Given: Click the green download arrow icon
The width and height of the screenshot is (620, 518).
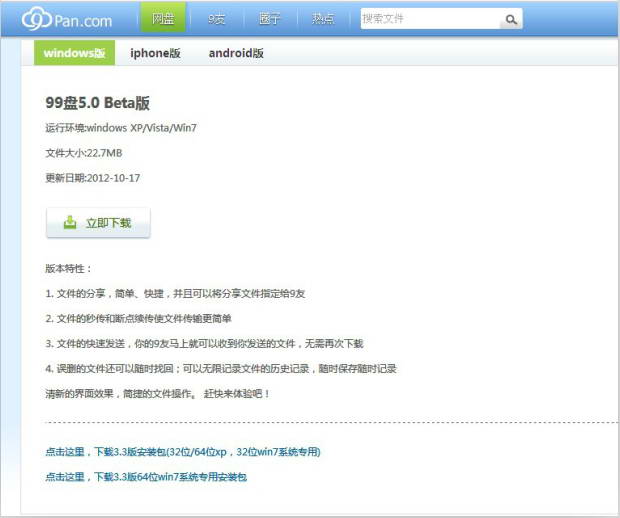Looking at the screenshot, I should pyautogui.click(x=70, y=222).
